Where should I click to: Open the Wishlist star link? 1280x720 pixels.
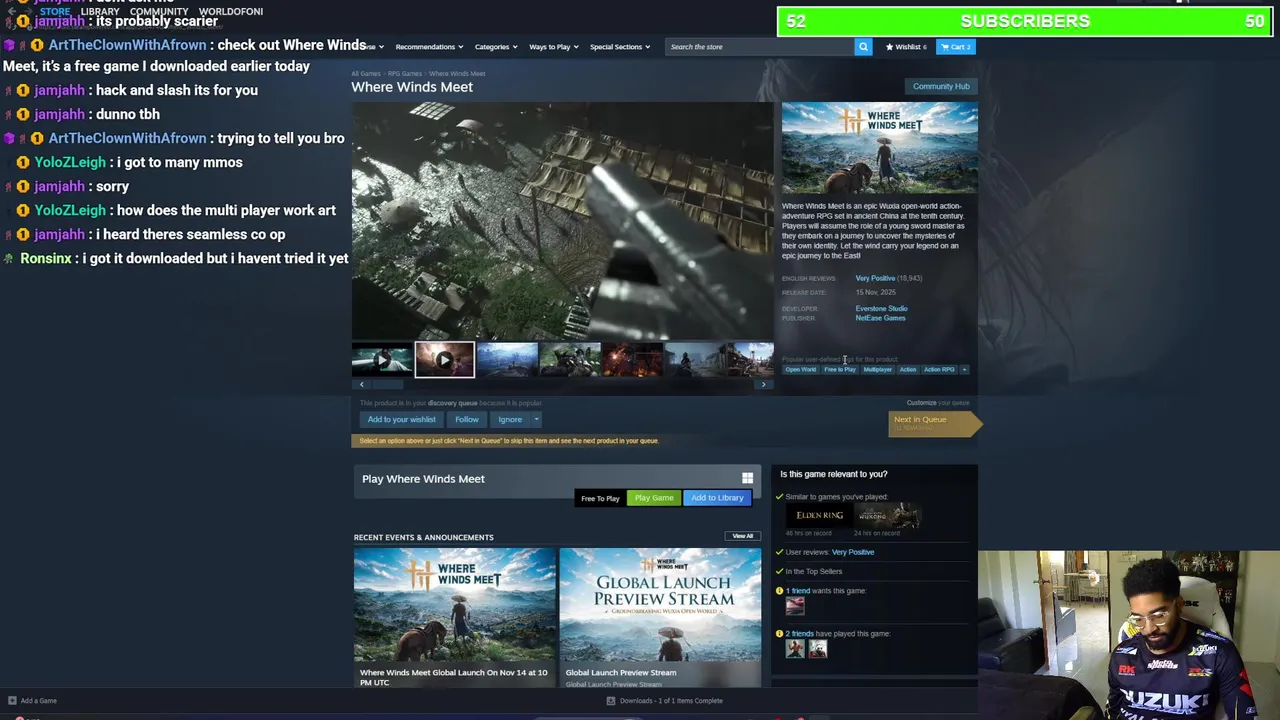click(x=906, y=47)
